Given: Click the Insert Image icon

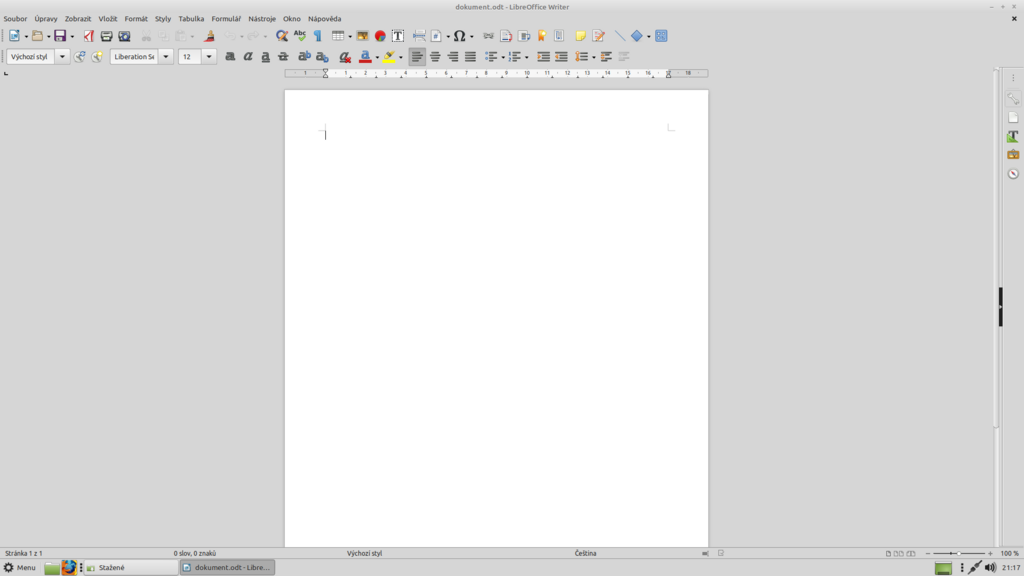Looking at the screenshot, I should [362, 36].
